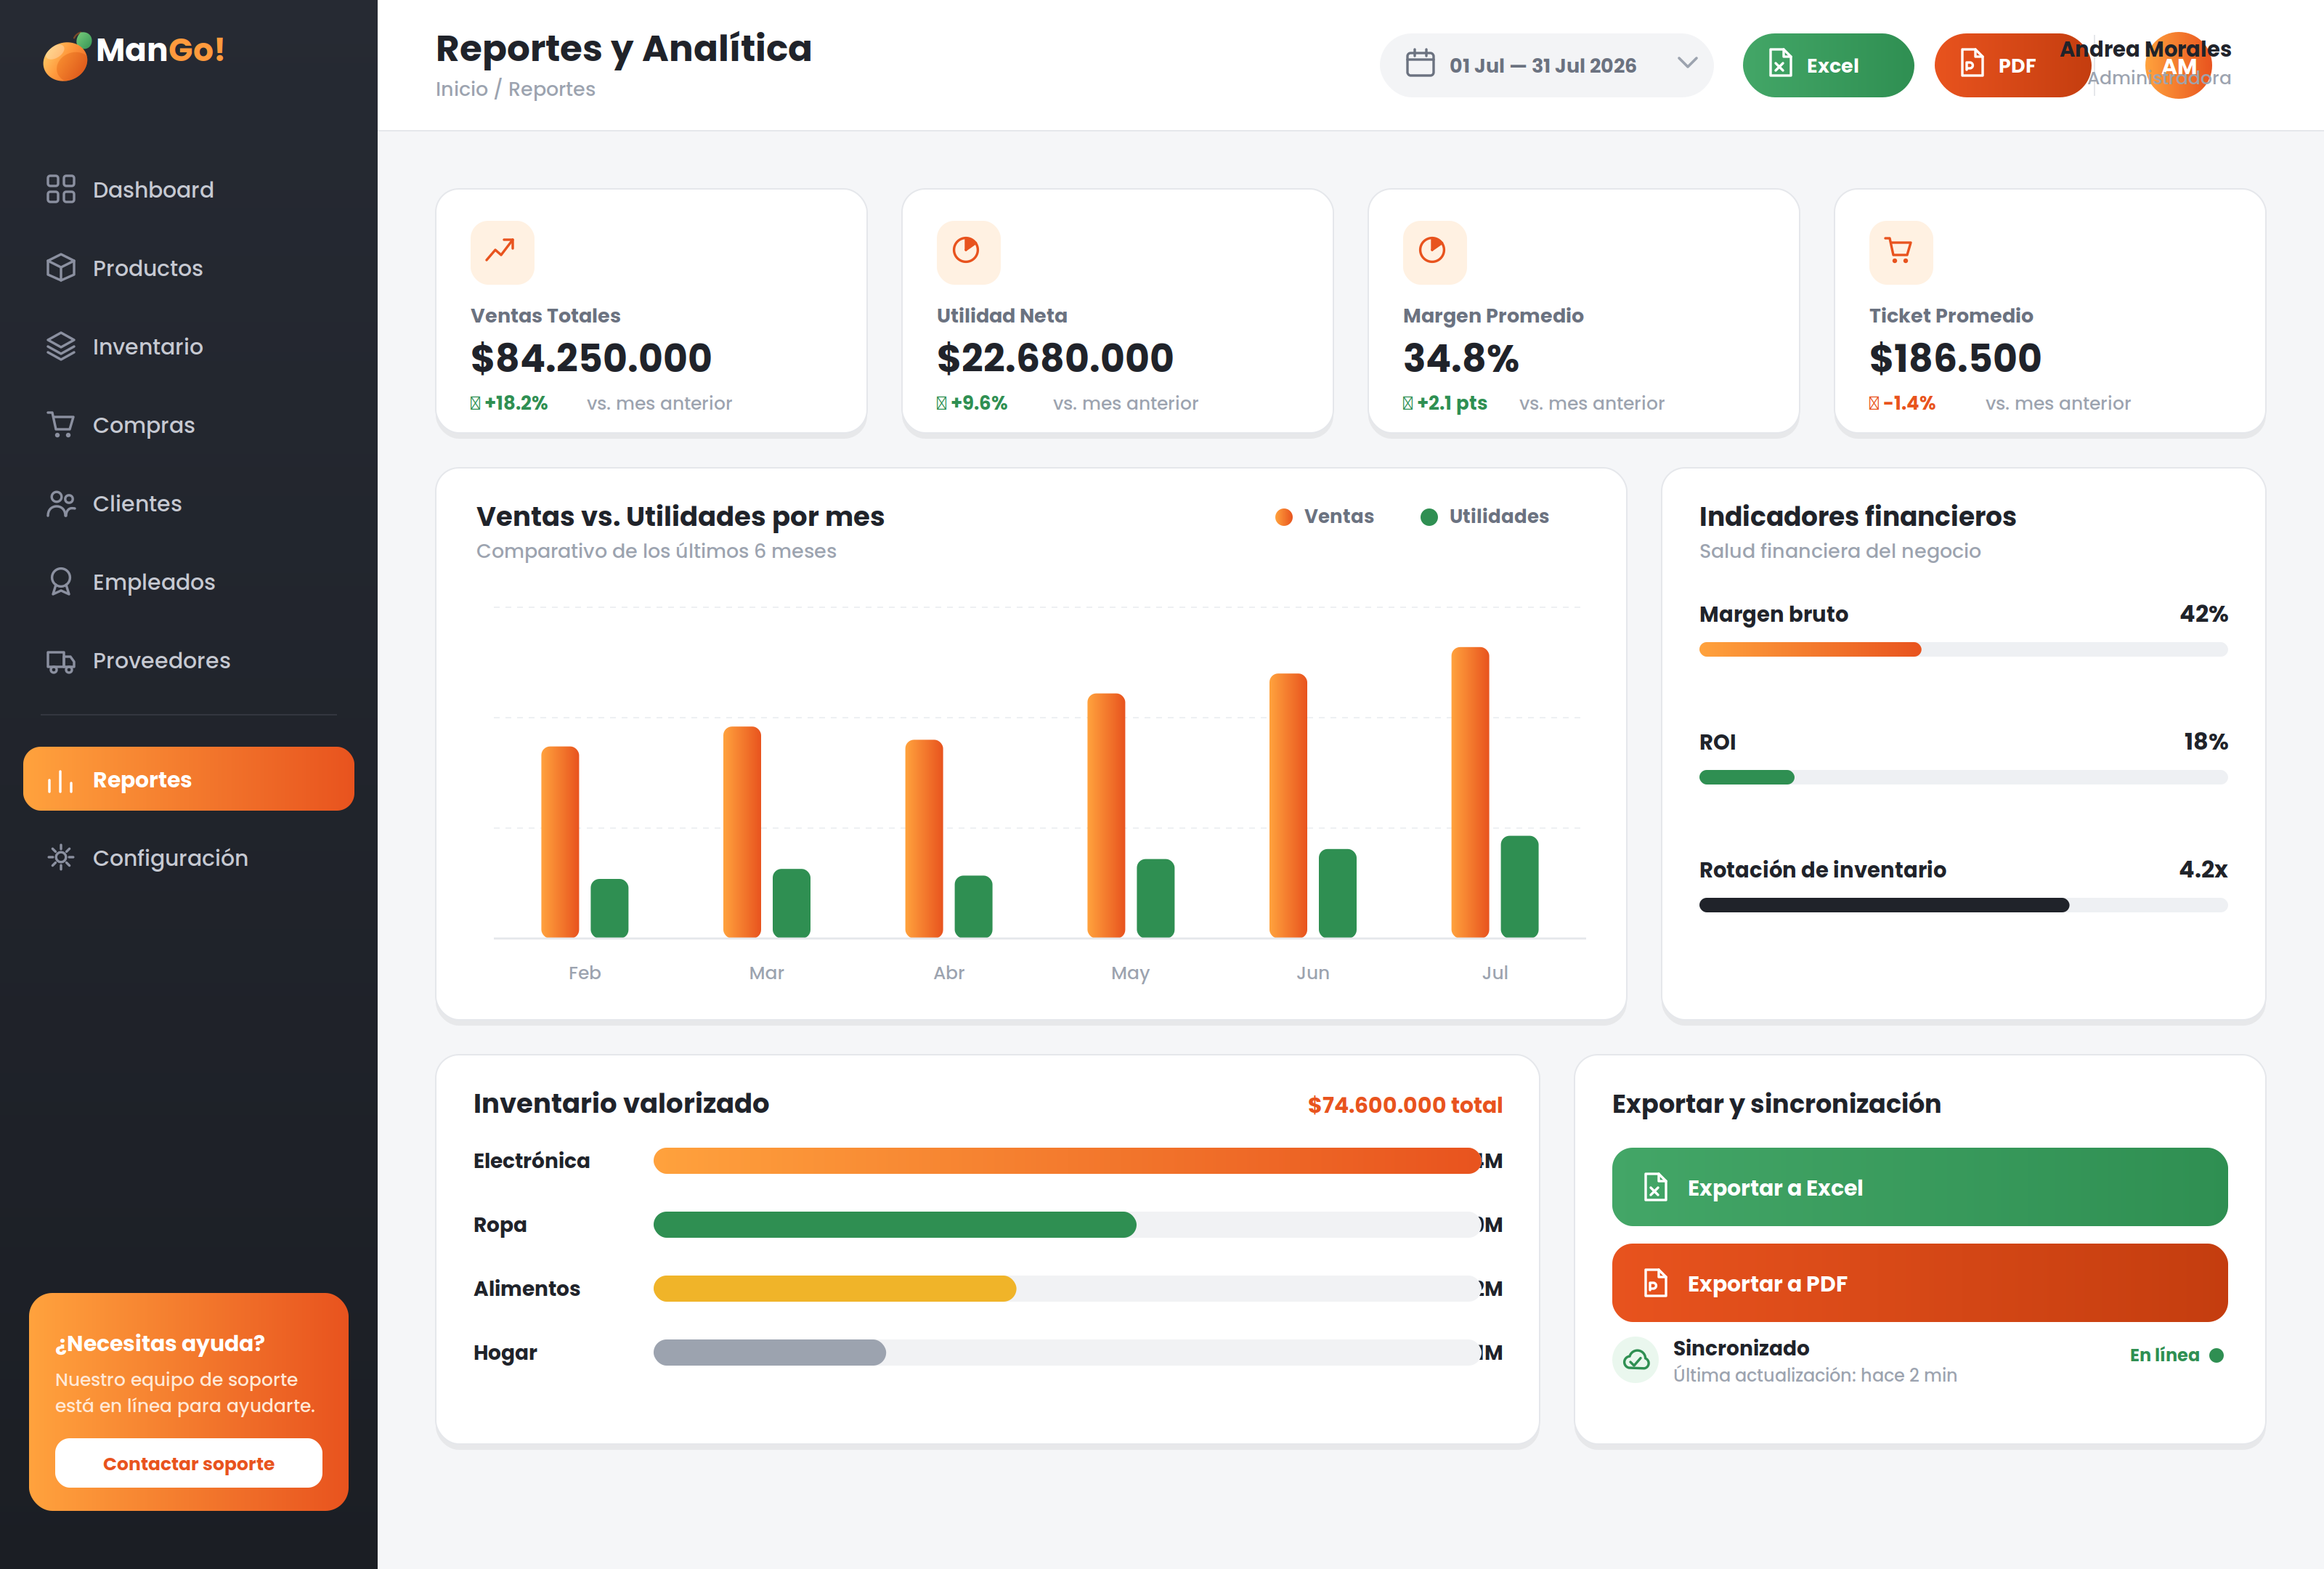Open the Clientes people icon
Viewport: 2324px width, 1569px height.
pos(61,503)
